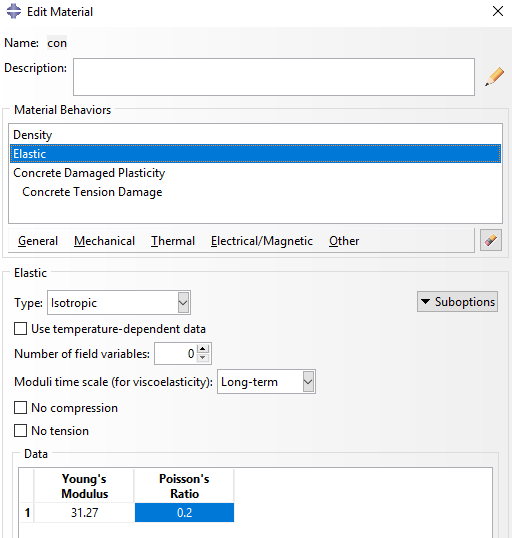Open the Type dropdown showing Isotropic
Screen dimensions: 512x538
point(119,303)
